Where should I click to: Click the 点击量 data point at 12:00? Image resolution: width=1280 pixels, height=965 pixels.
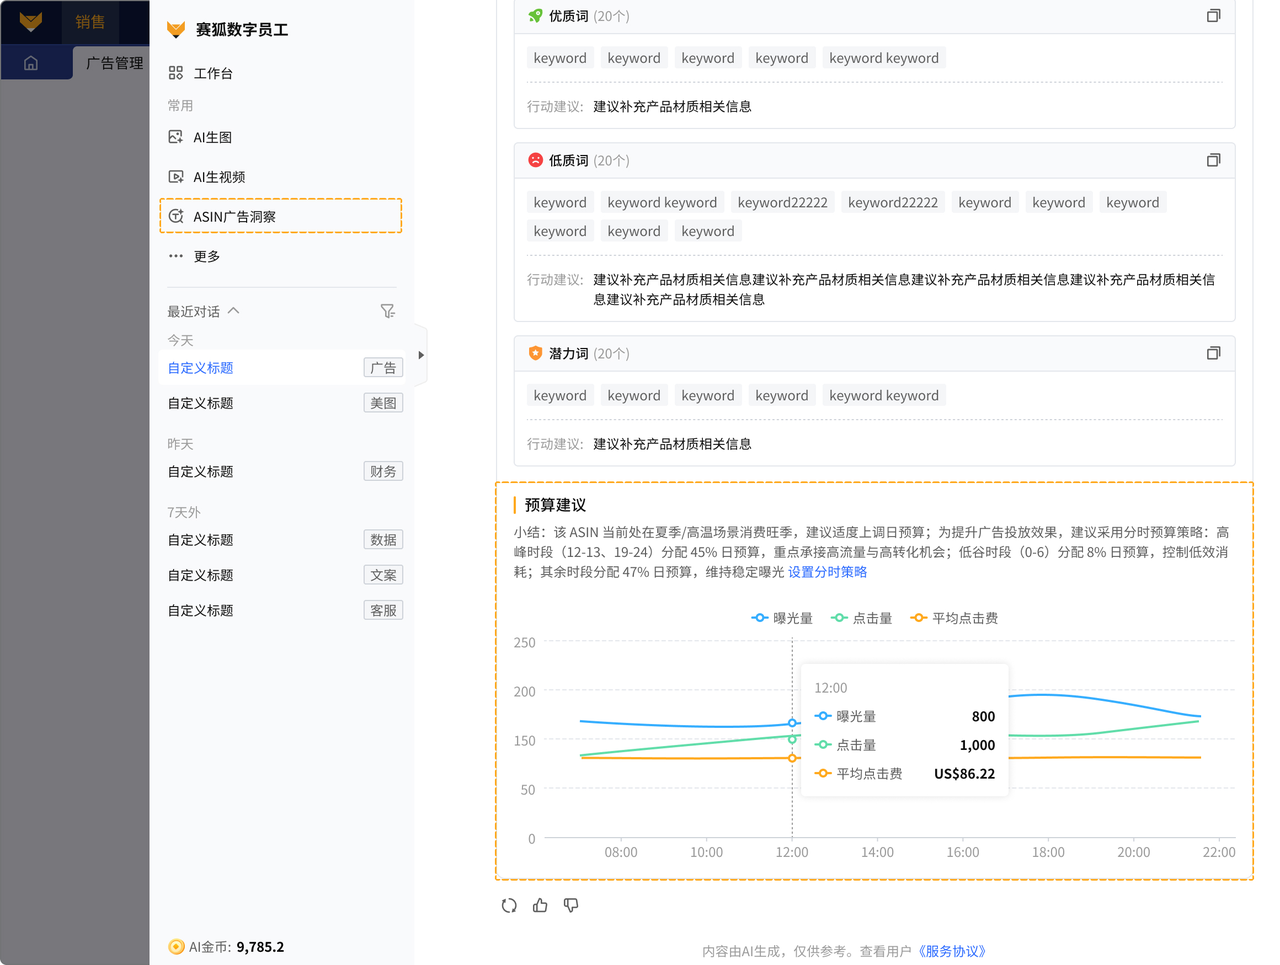click(x=792, y=739)
